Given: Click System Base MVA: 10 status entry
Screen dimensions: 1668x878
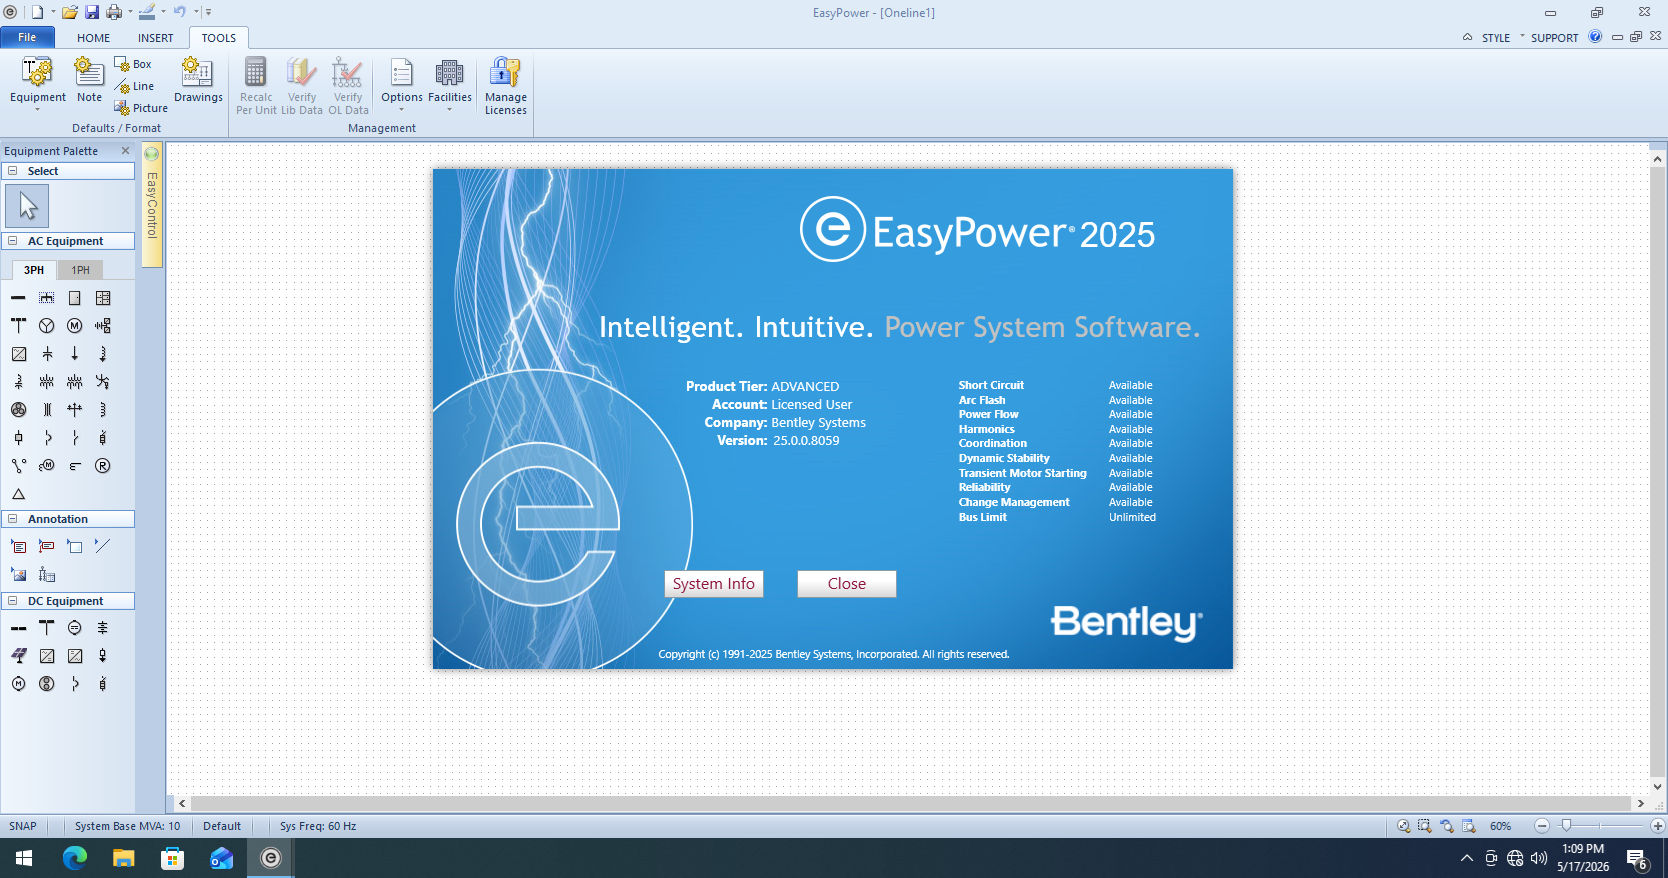Looking at the screenshot, I should click(127, 826).
